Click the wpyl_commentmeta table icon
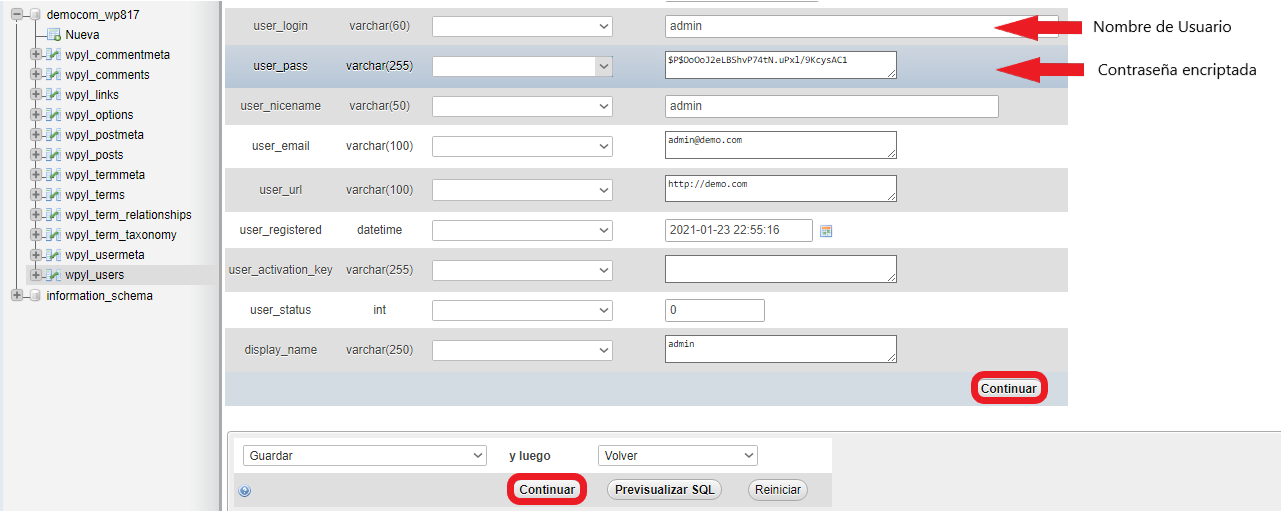 54,55
